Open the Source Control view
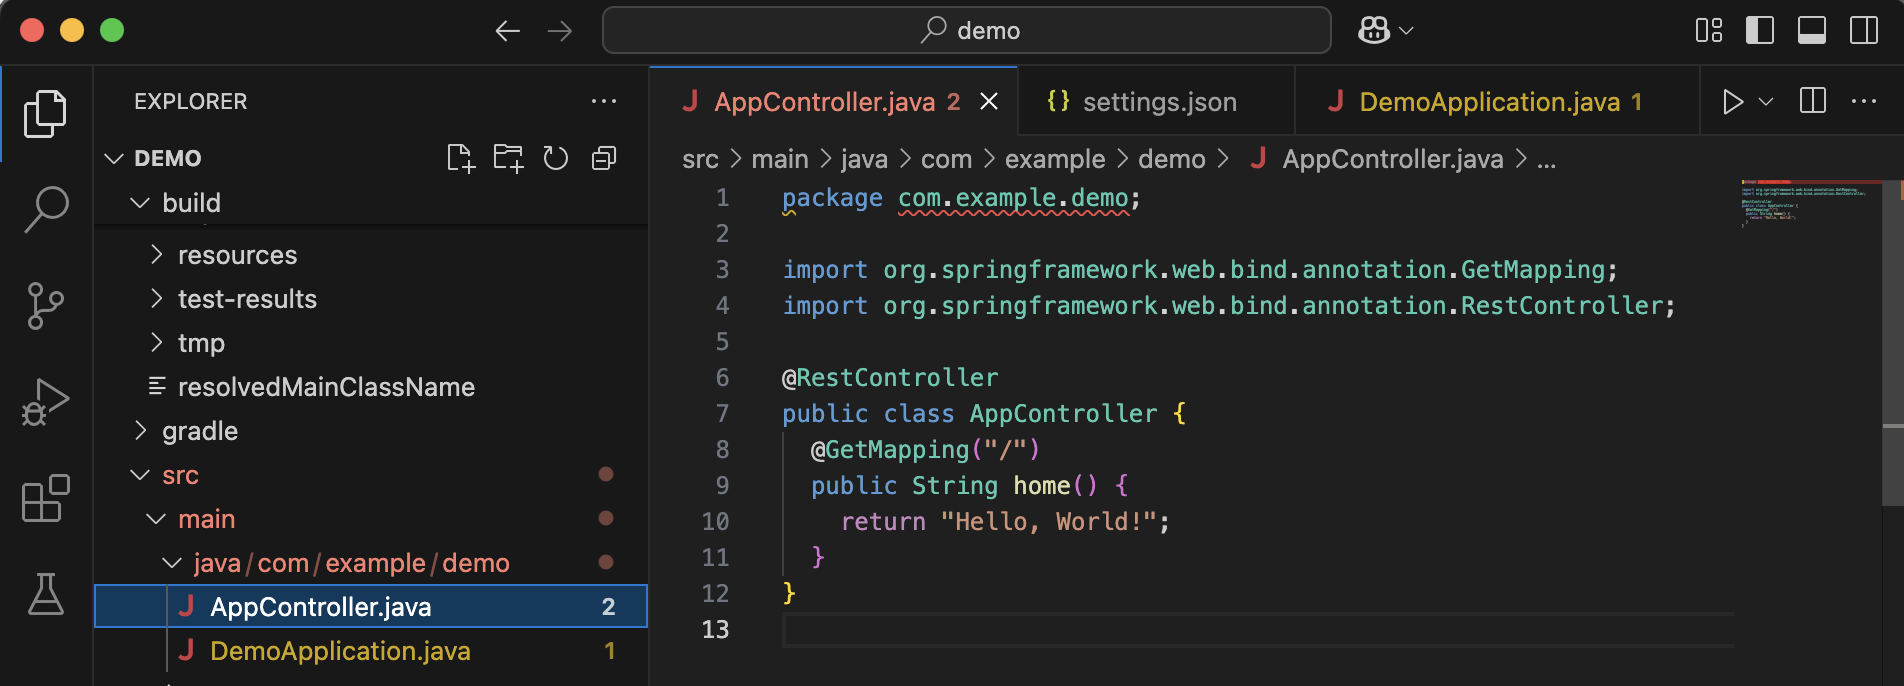1904x686 pixels. (x=46, y=306)
